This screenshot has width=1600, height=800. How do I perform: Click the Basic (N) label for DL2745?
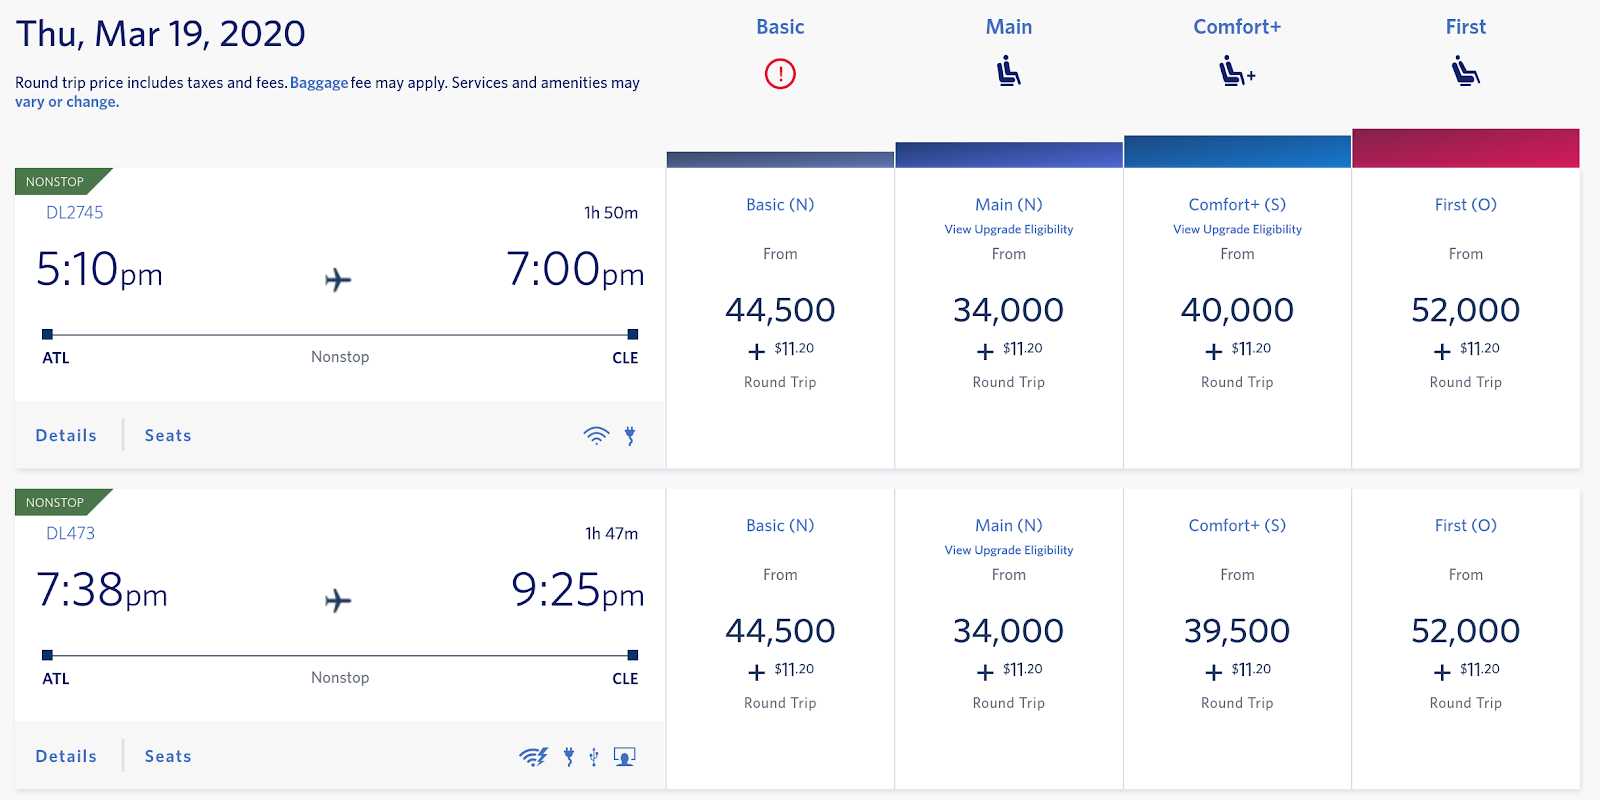click(x=780, y=204)
